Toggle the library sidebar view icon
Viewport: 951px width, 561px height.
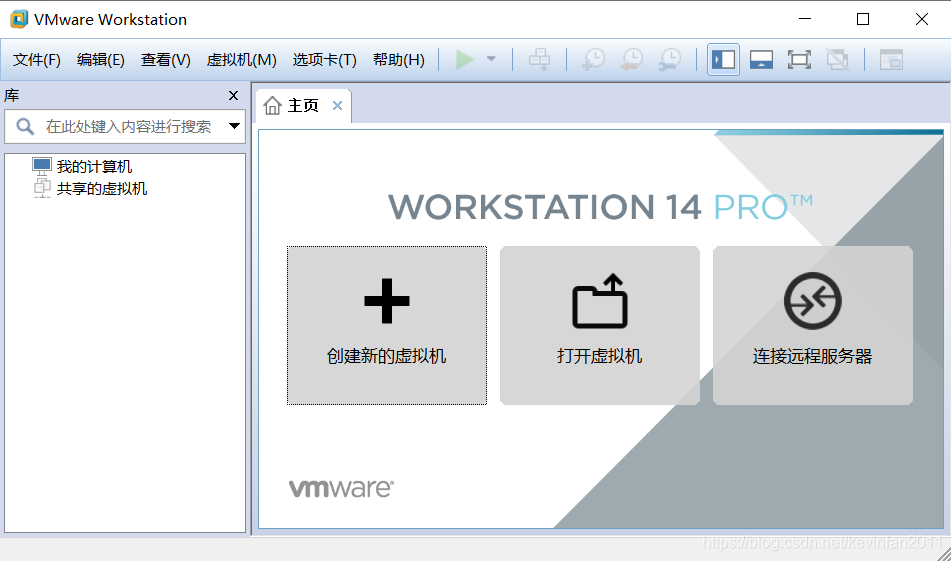click(x=723, y=59)
